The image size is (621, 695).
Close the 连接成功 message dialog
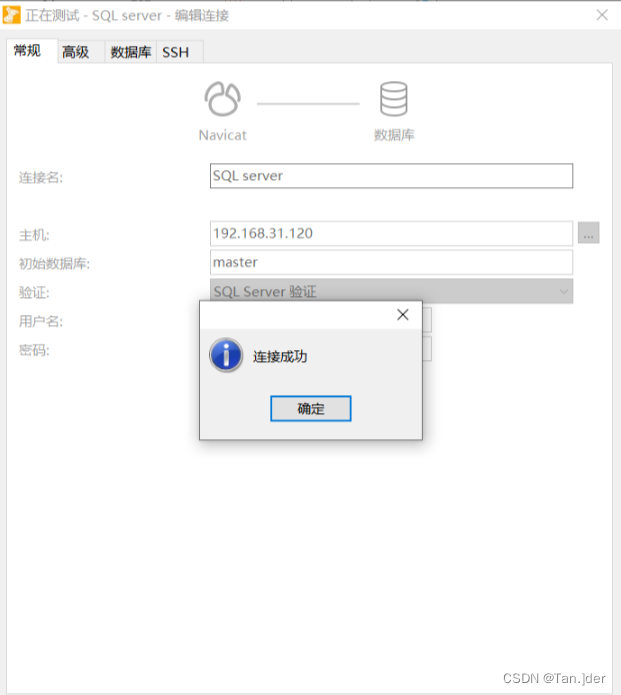(x=402, y=315)
